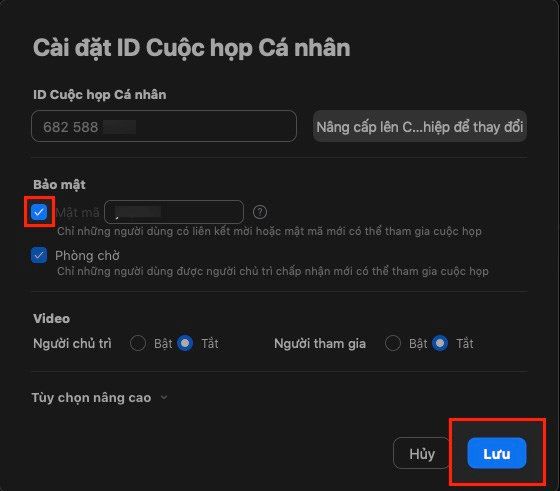Image resolution: width=560 pixels, height=491 pixels.
Task: Toggle the Phòng chờ waiting room checkbox
Action: [x=39, y=255]
